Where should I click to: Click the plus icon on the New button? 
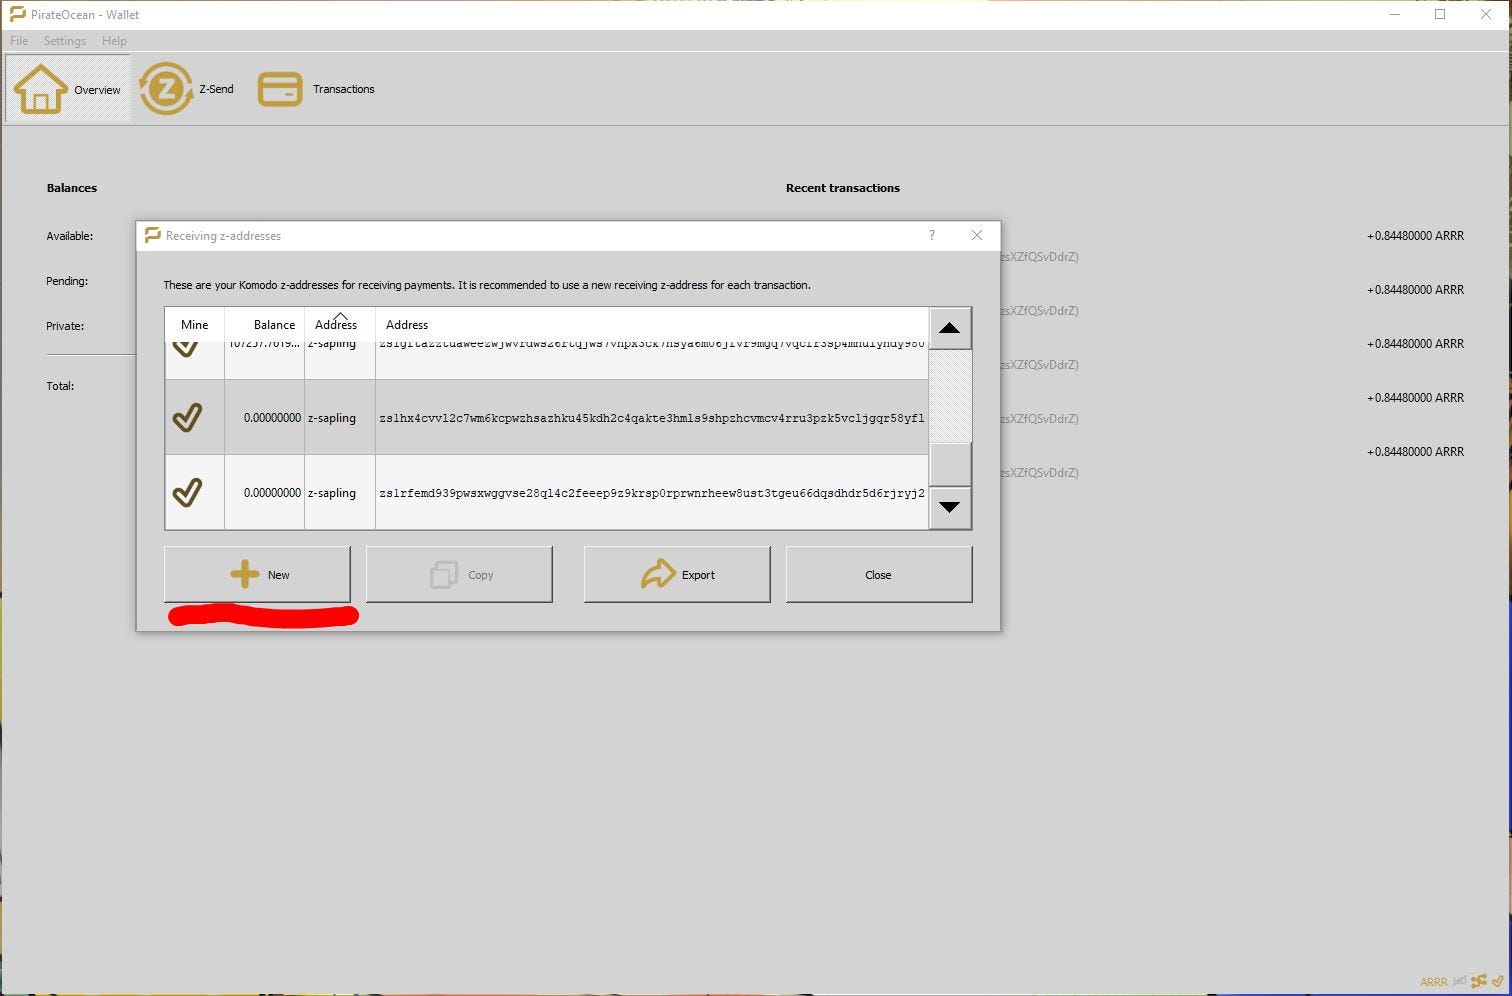244,574
